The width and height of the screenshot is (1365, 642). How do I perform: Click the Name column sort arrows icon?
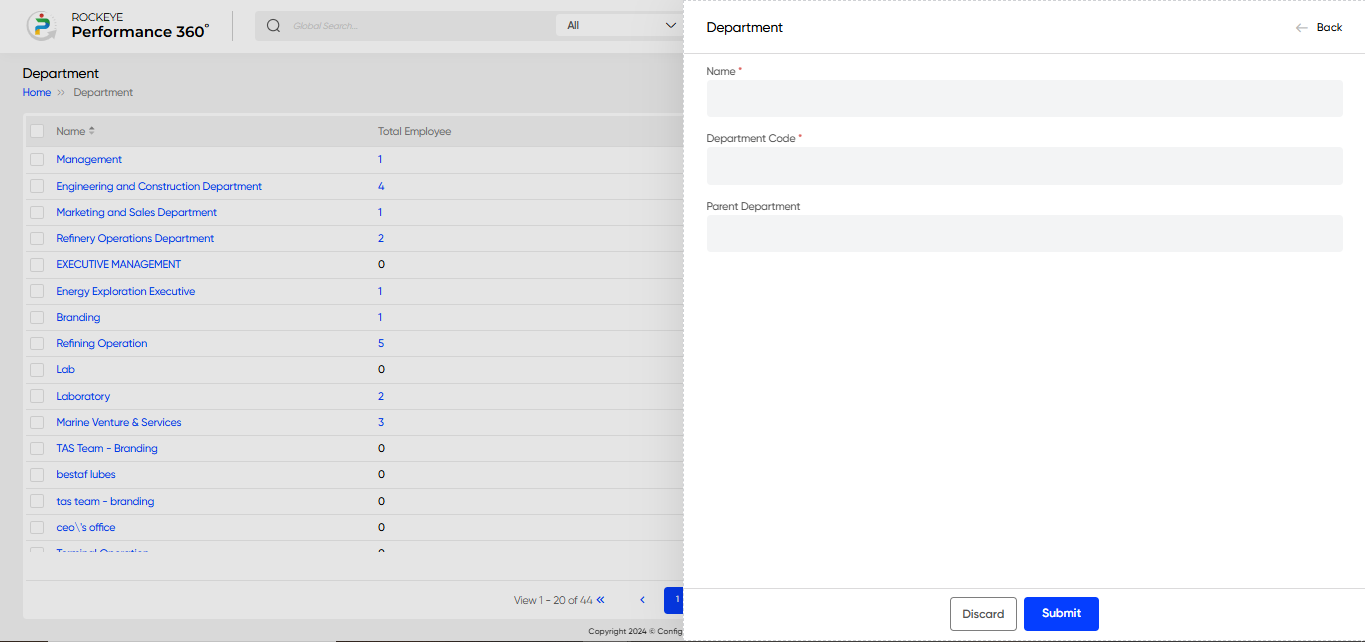point(92,131)
